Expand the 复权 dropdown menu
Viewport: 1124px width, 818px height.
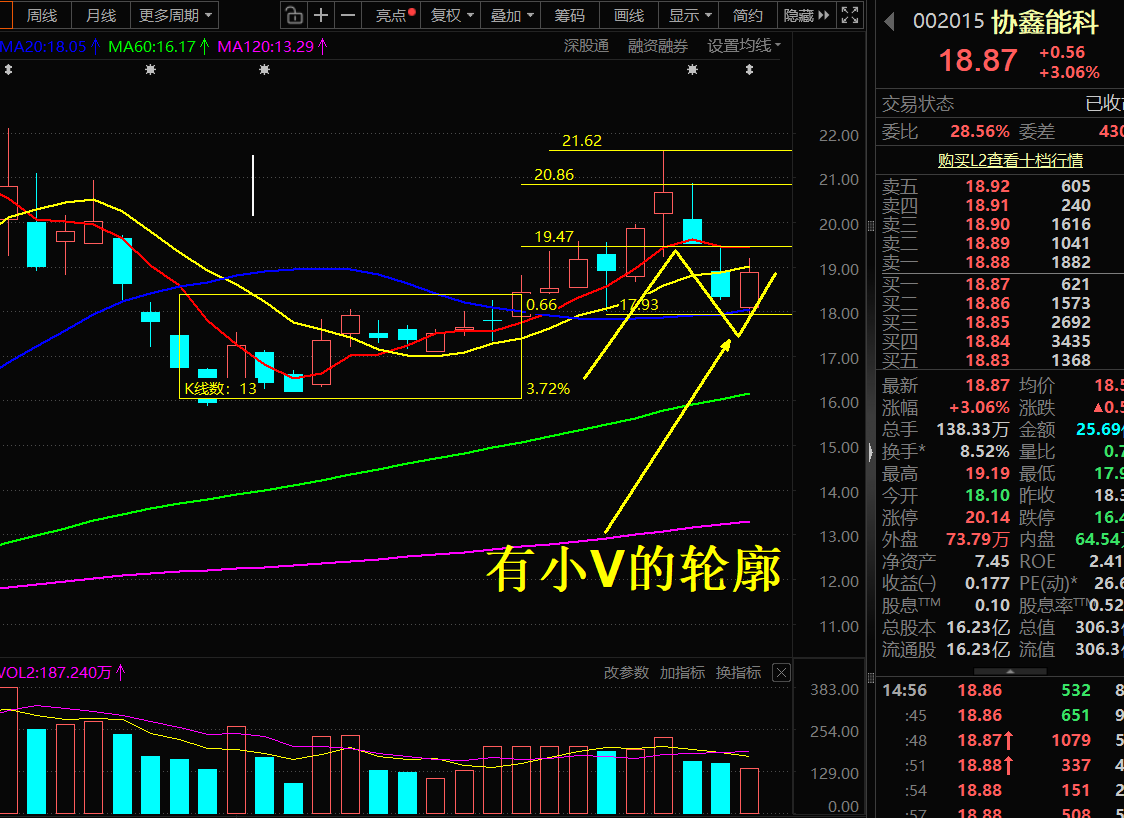(452, 15)
